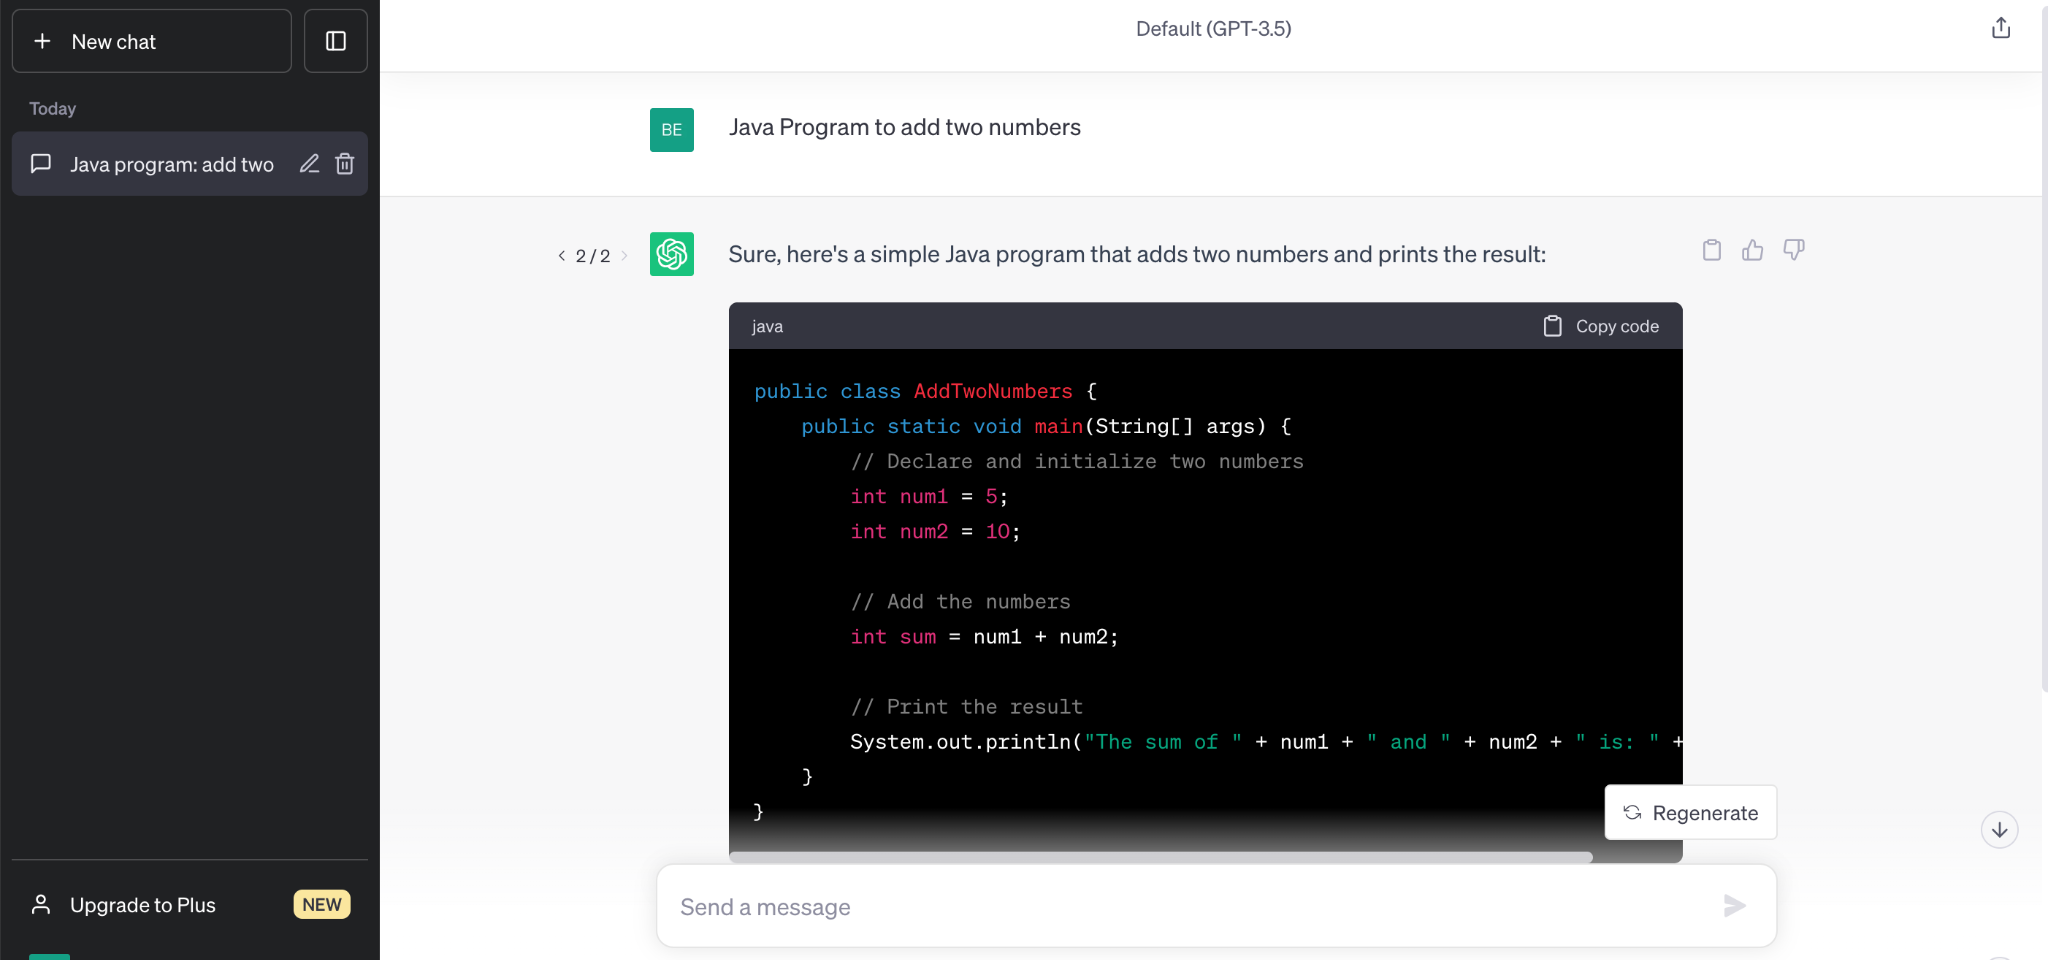Click the send message arrow icon

coord(1735,906)
